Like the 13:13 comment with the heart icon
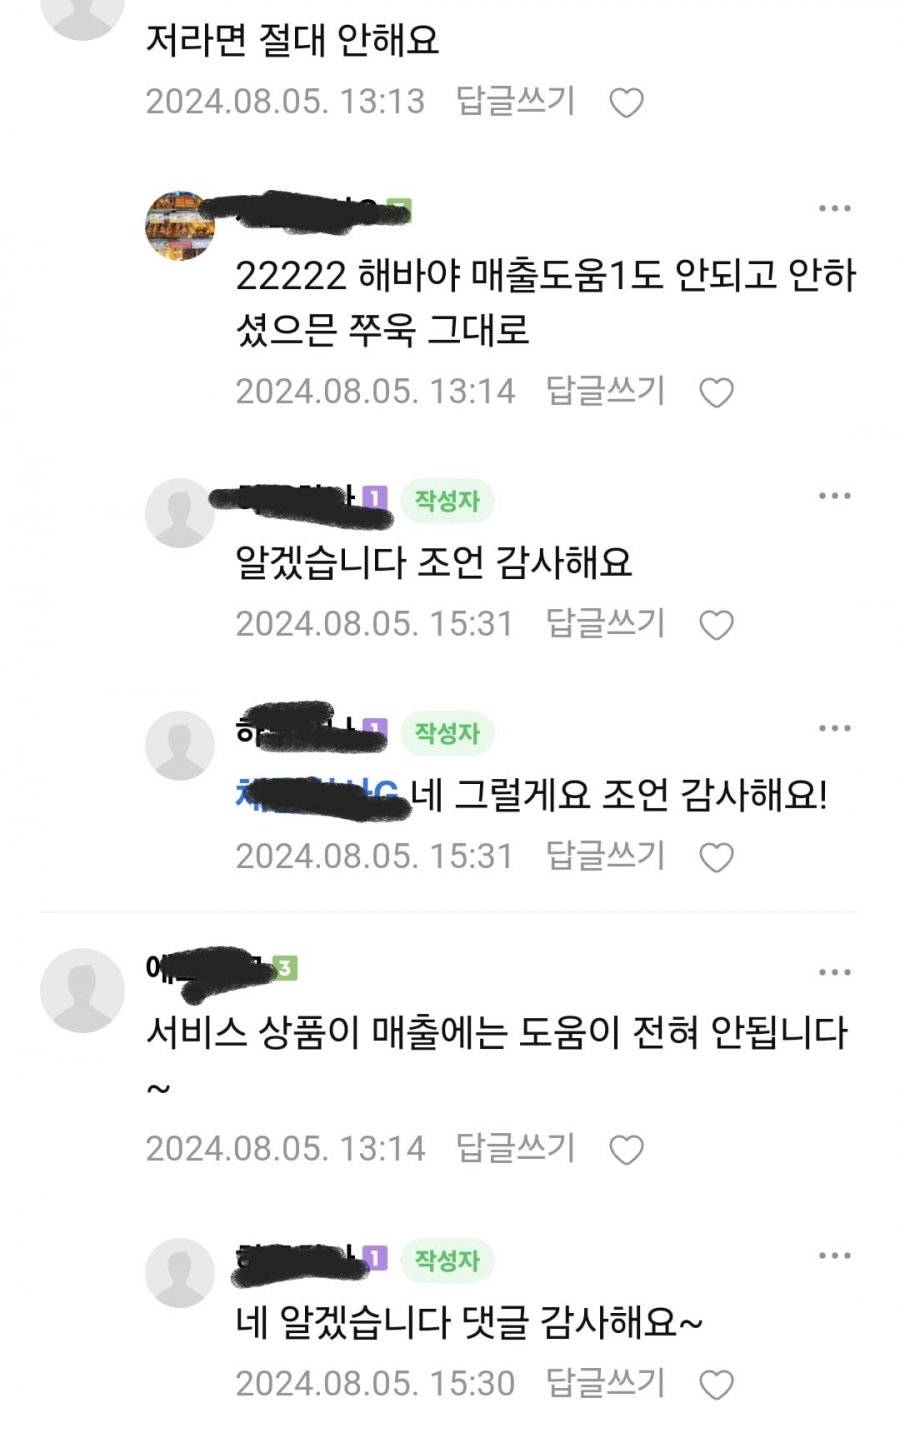This screenshot has width=900, height=1433. pos(626,103)
